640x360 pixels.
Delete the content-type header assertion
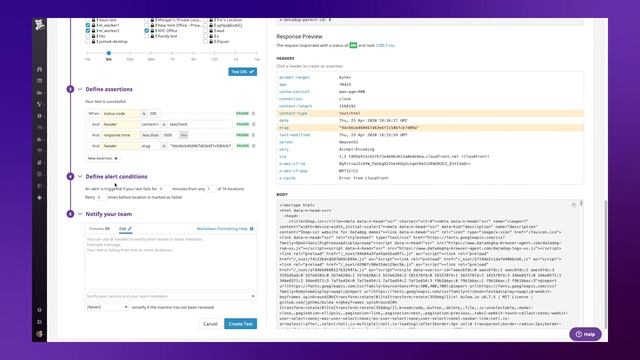coord(253,124)
